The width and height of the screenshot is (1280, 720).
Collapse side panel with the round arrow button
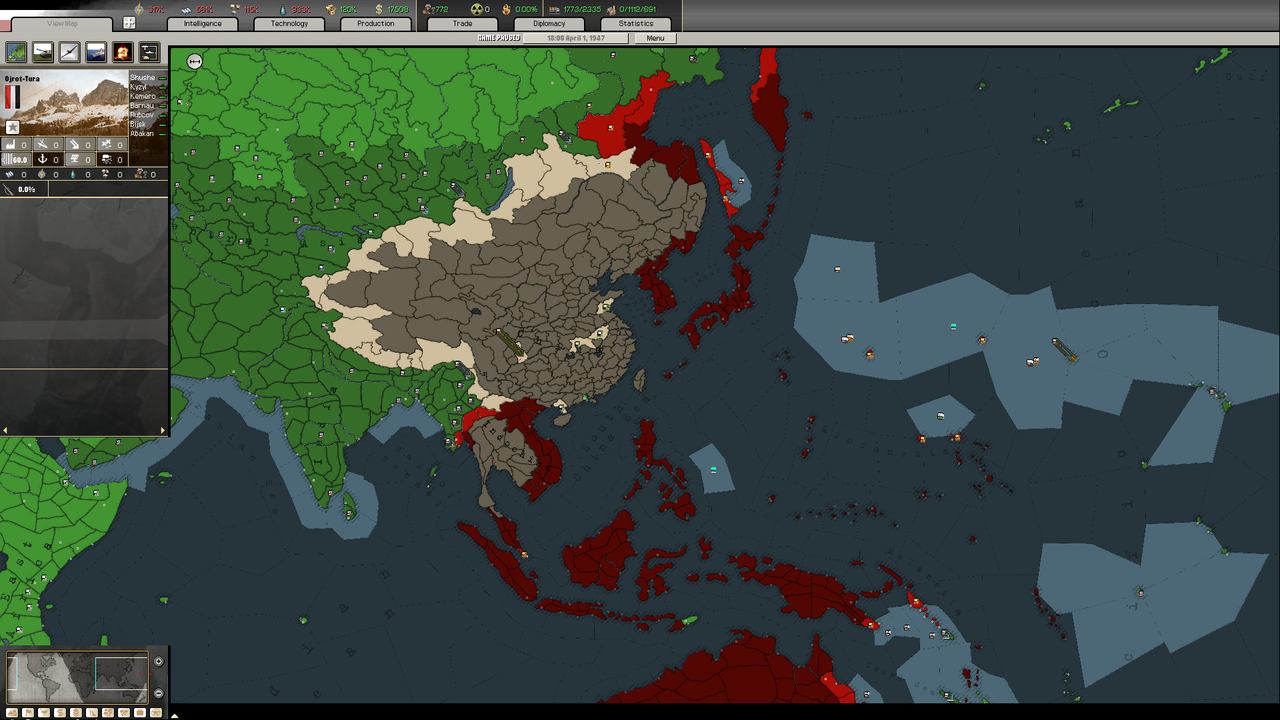[x=194, y=61]
